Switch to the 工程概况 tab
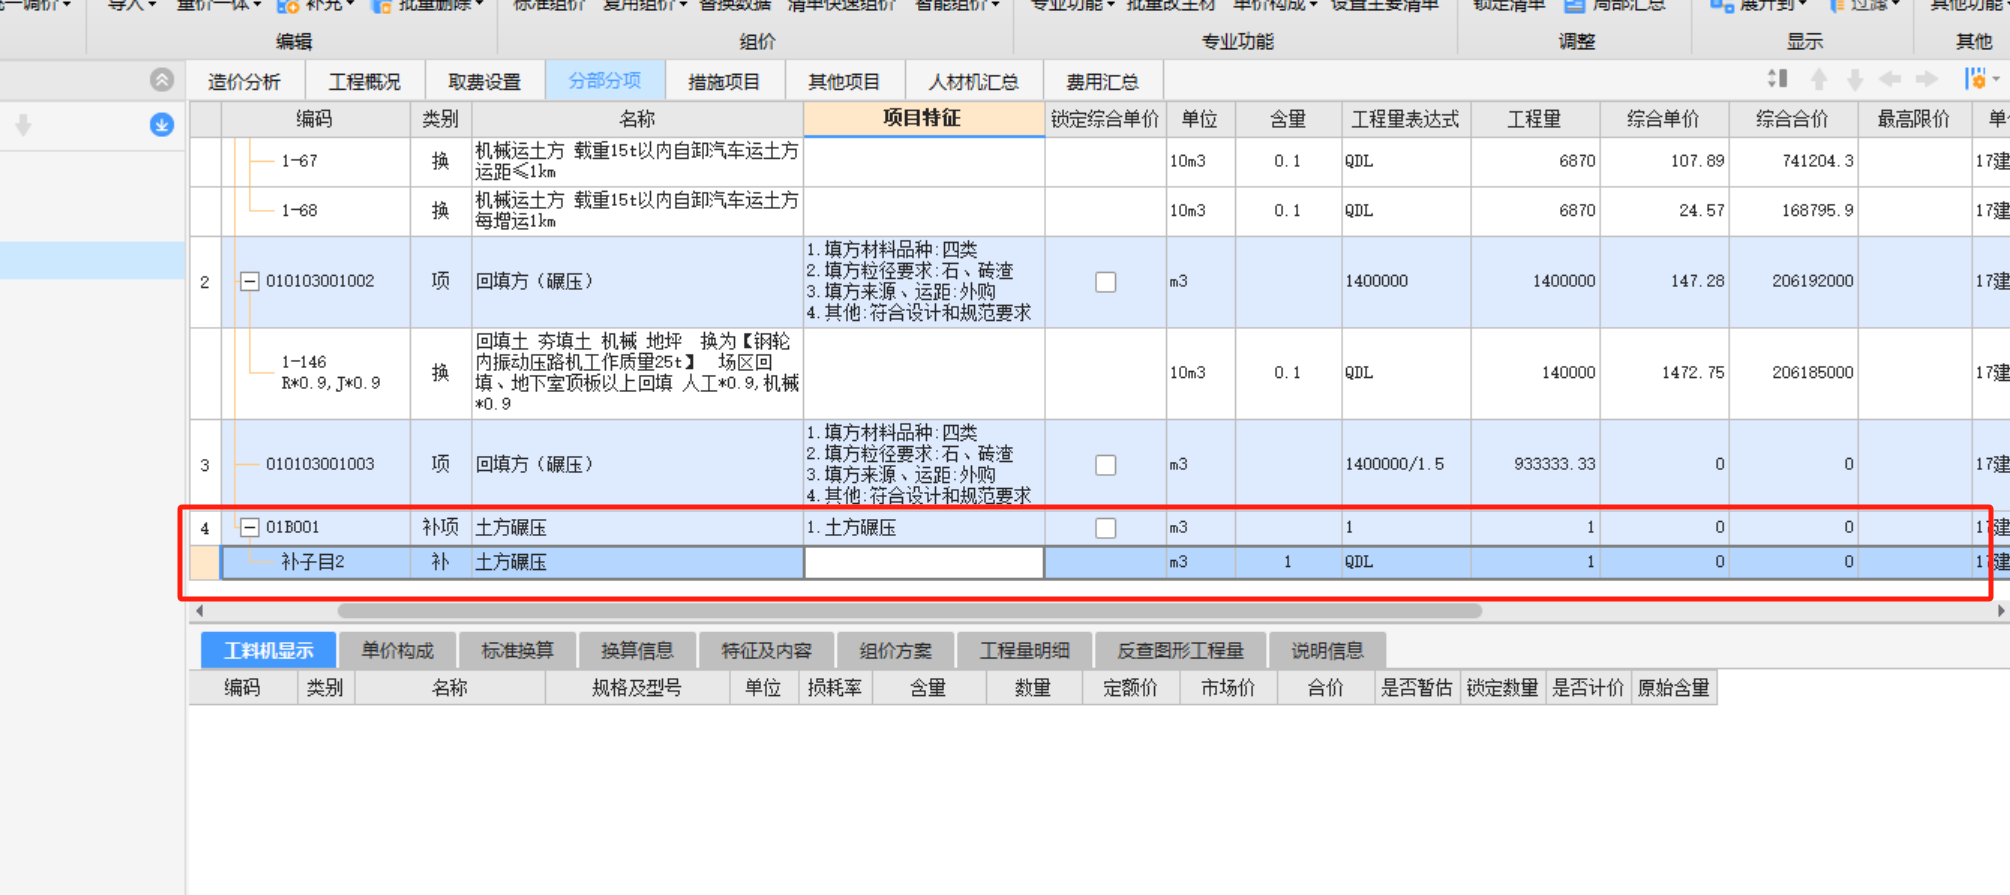This screenshot has height=895, width=2010. tap(365, 82)
